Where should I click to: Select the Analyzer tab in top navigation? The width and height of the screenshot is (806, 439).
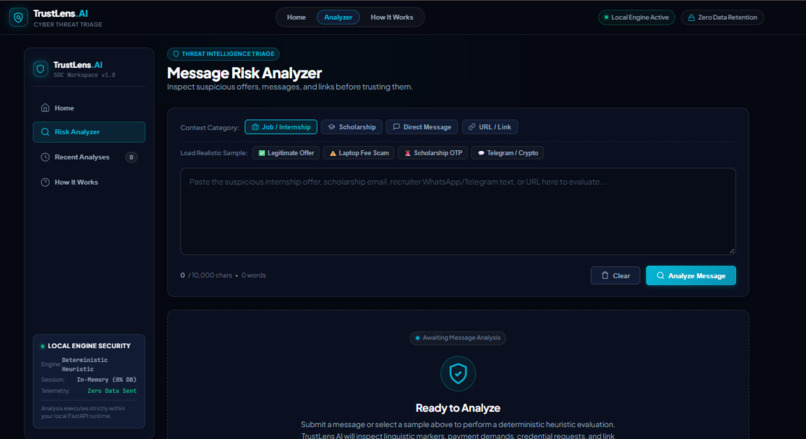point(338,17)
